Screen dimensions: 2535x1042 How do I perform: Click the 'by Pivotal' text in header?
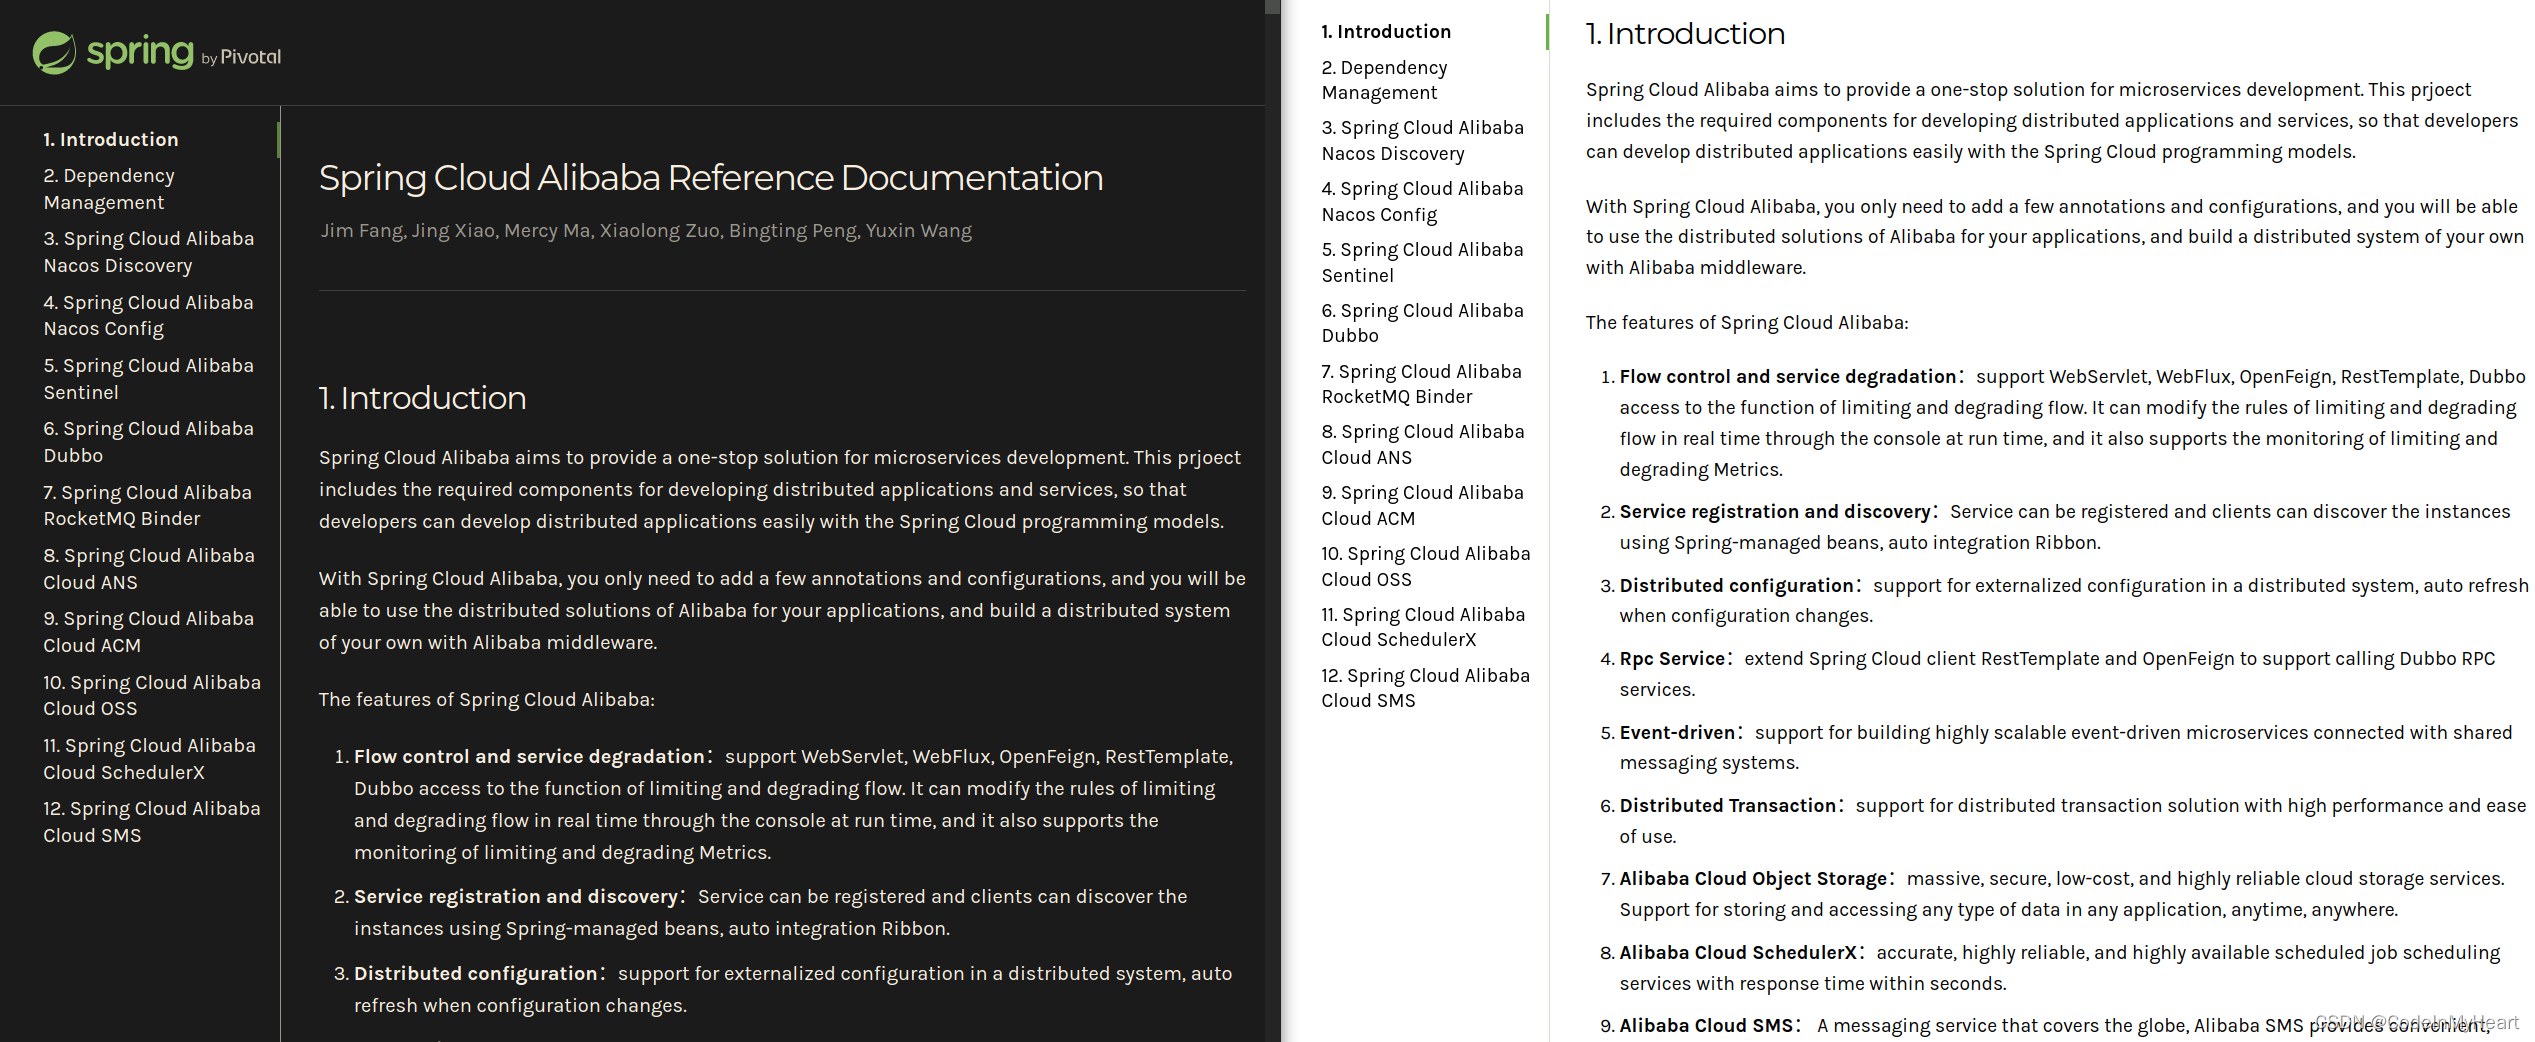pyautogui.click(x=241, y=58)
